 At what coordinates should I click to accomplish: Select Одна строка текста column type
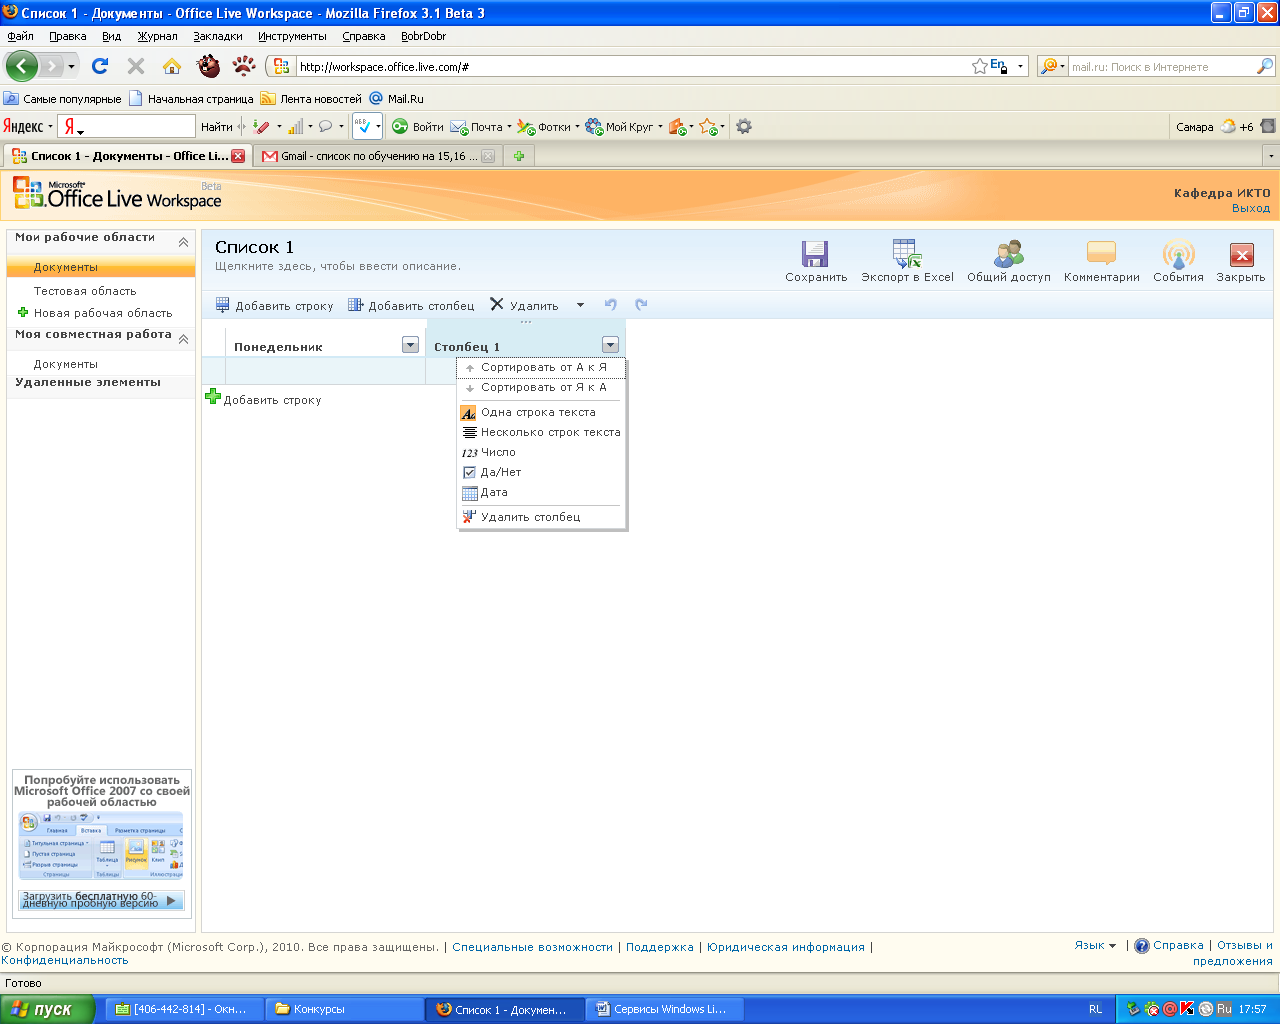click(541, 412)
